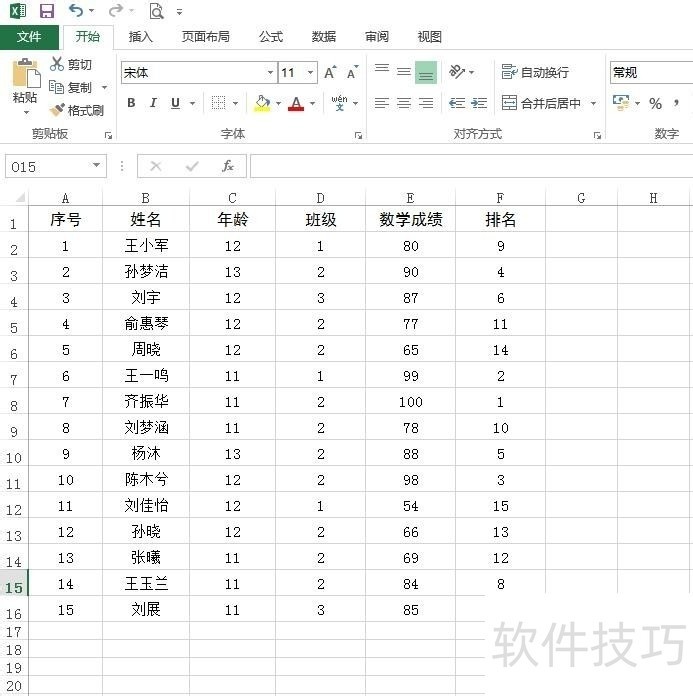
Task: Toggle center text horizontally
Action: (404, 103)
